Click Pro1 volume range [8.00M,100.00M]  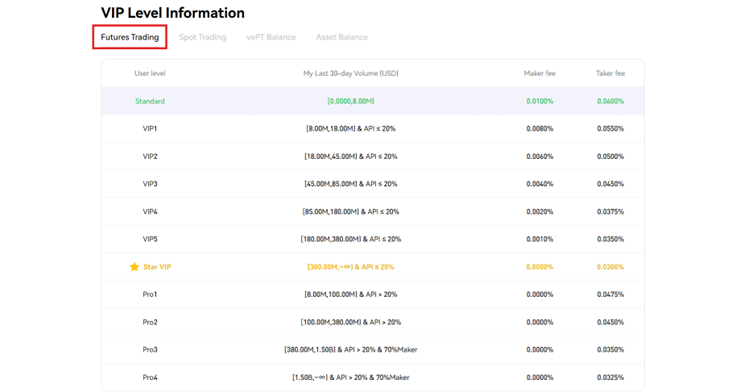pos(331,294)
